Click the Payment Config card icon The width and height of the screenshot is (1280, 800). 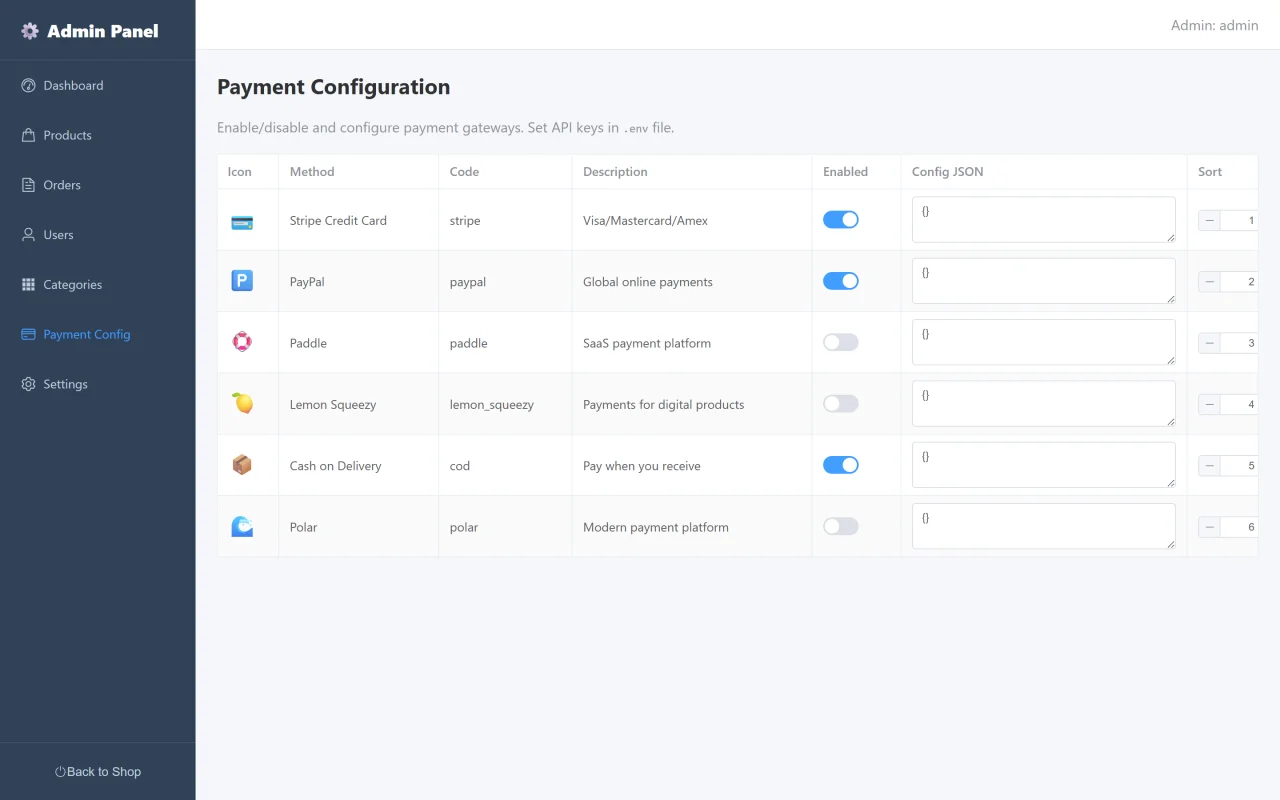click(x=28, y=335)
